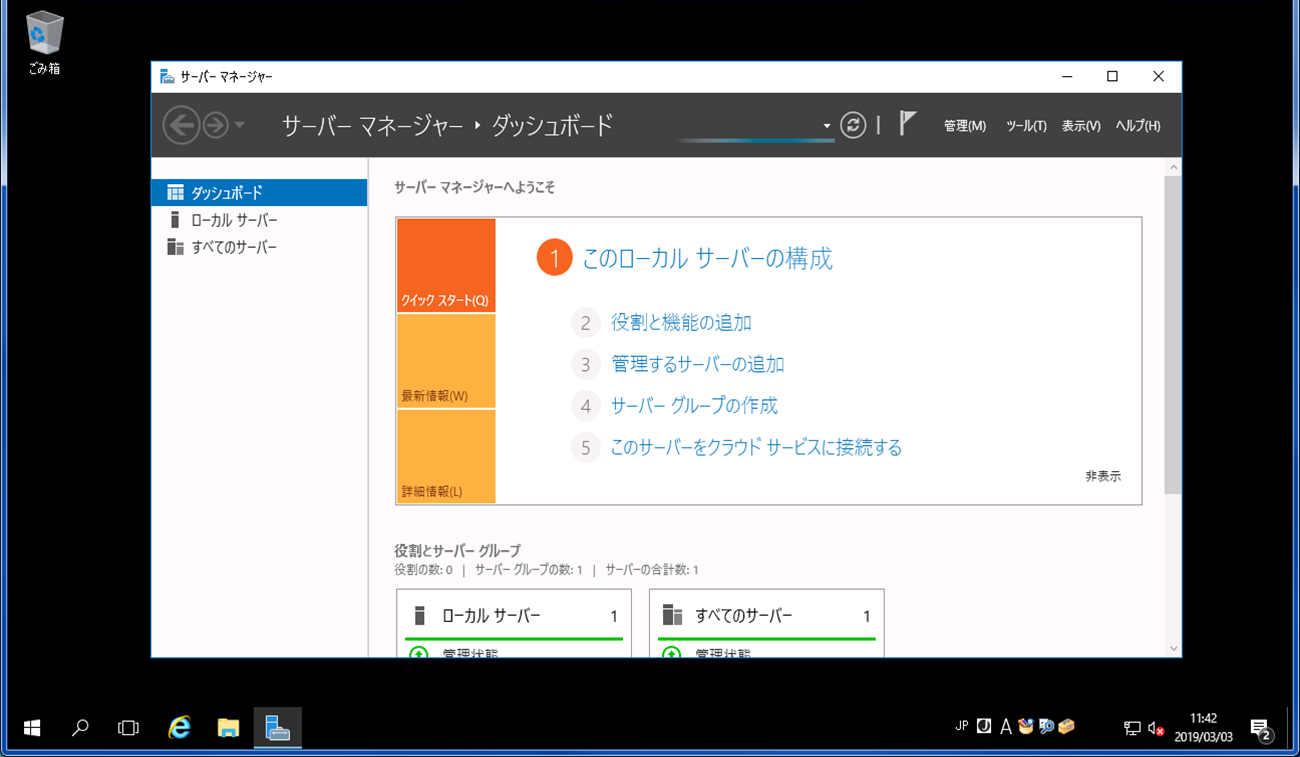Viewport: 1300px width, 757px height.
Task: Toggle IME input mode with the A indicator
Action: point(1005,726)
